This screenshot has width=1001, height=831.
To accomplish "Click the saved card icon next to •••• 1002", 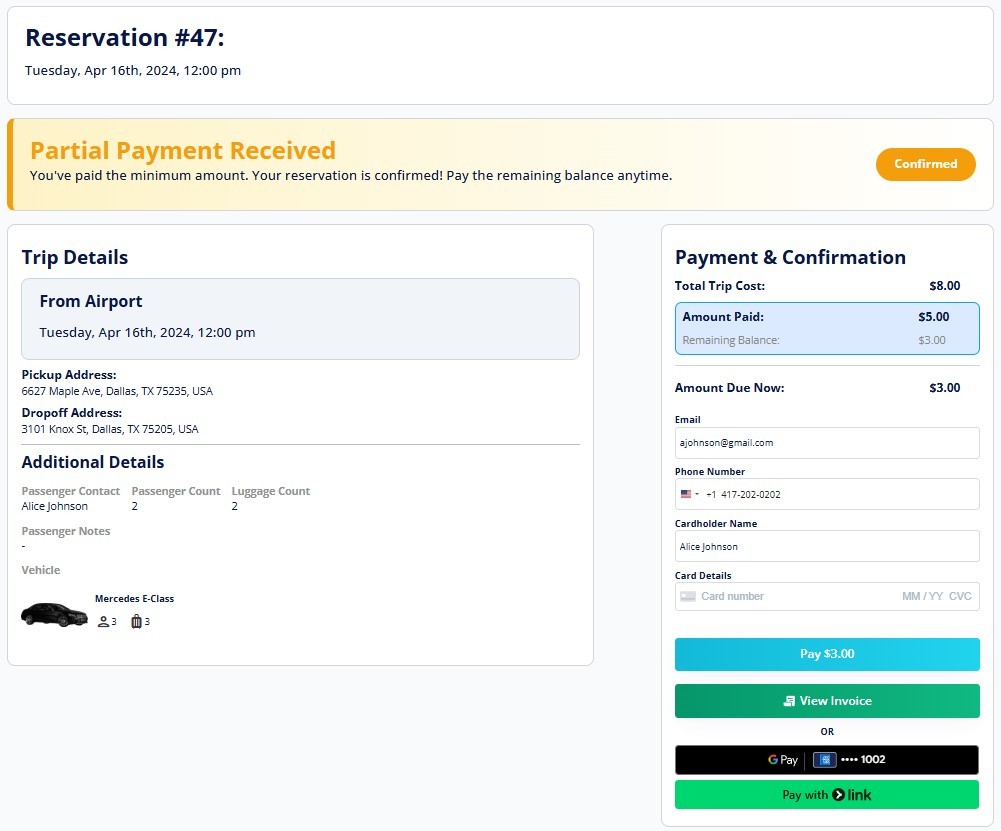I will [x=824, y=760].
